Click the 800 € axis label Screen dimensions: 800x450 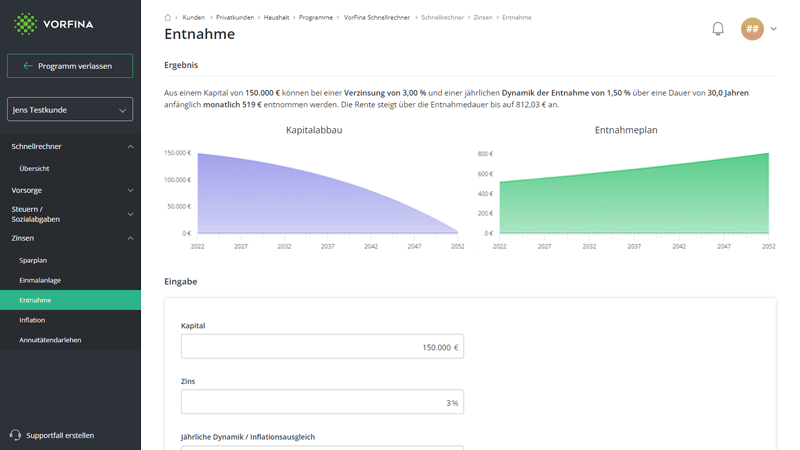point(485,154)
